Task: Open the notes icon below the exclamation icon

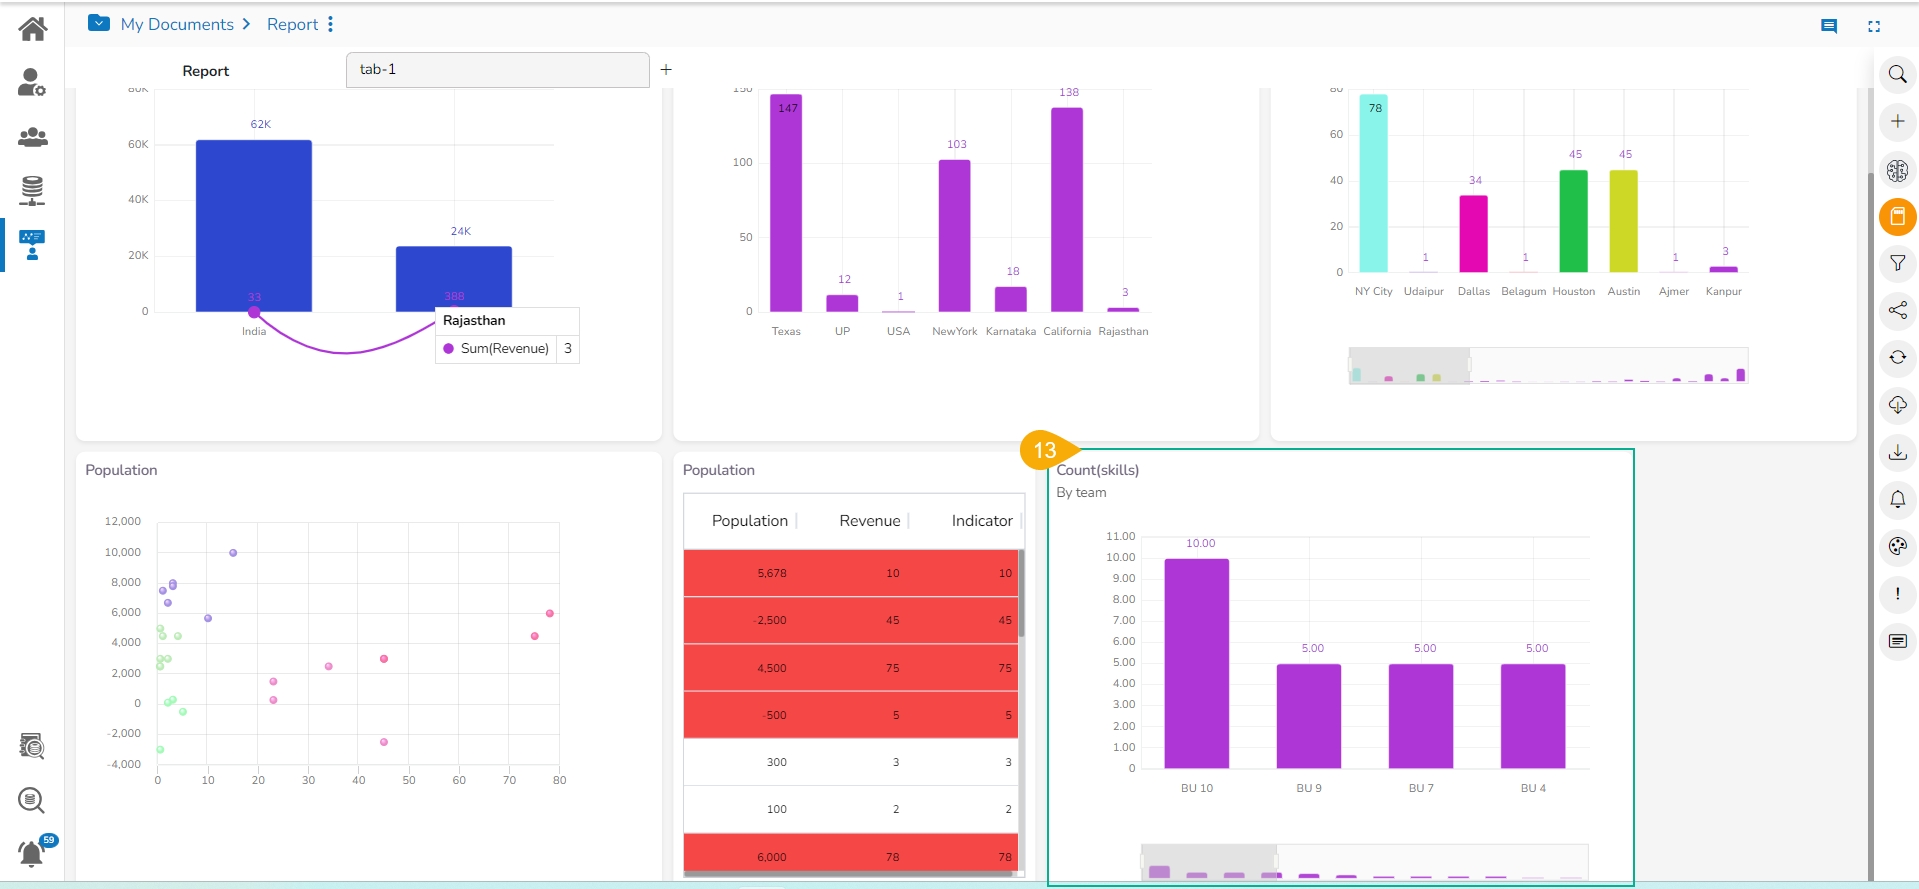Action: coord(1897,641)
